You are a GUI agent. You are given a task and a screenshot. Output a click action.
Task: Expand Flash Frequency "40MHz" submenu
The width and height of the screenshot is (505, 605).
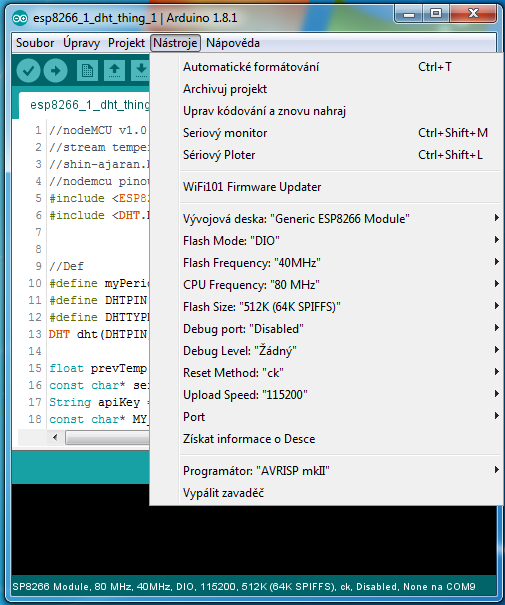click(326, 263)
